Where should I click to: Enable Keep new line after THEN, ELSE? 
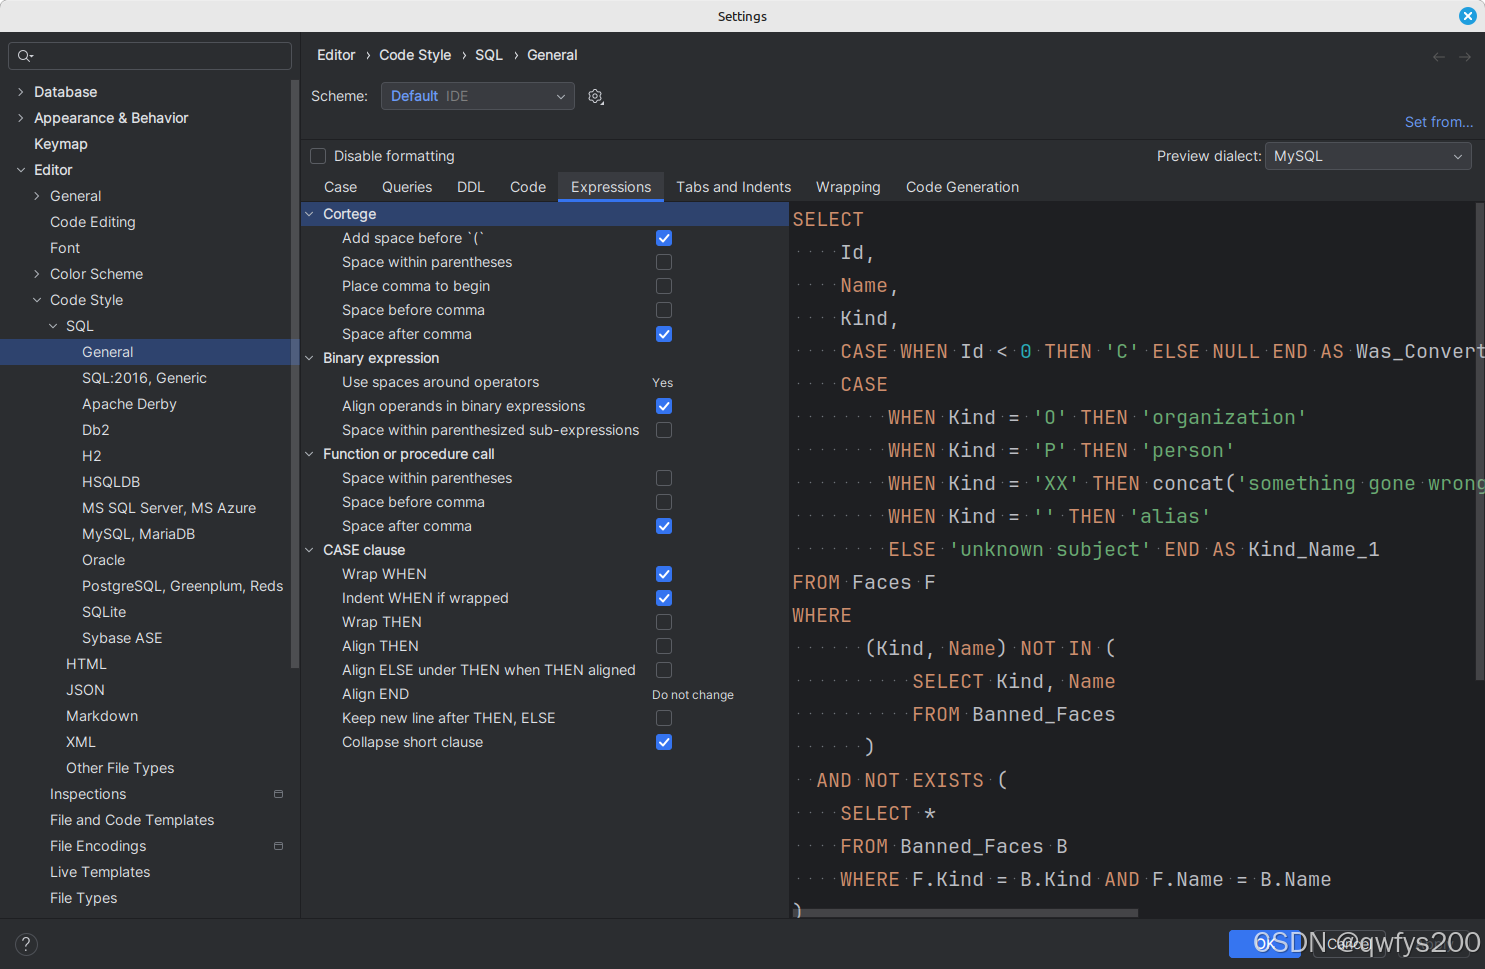(664, 718)
